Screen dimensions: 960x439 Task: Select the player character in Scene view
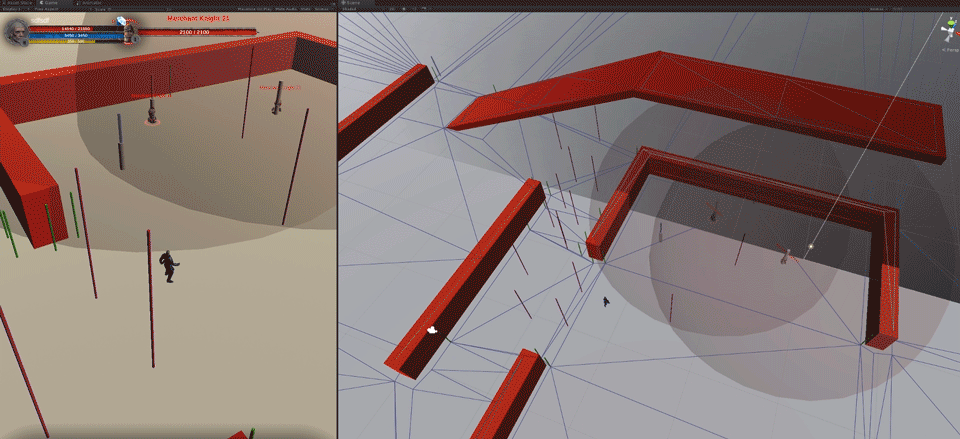pos(606,300)
